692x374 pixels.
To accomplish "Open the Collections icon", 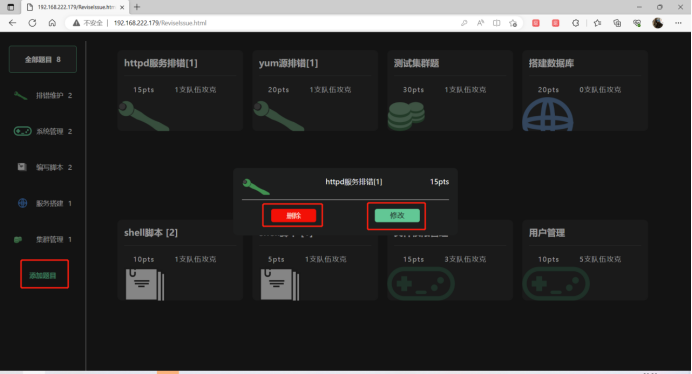I will pyautogui.click(x=617, y=23).
